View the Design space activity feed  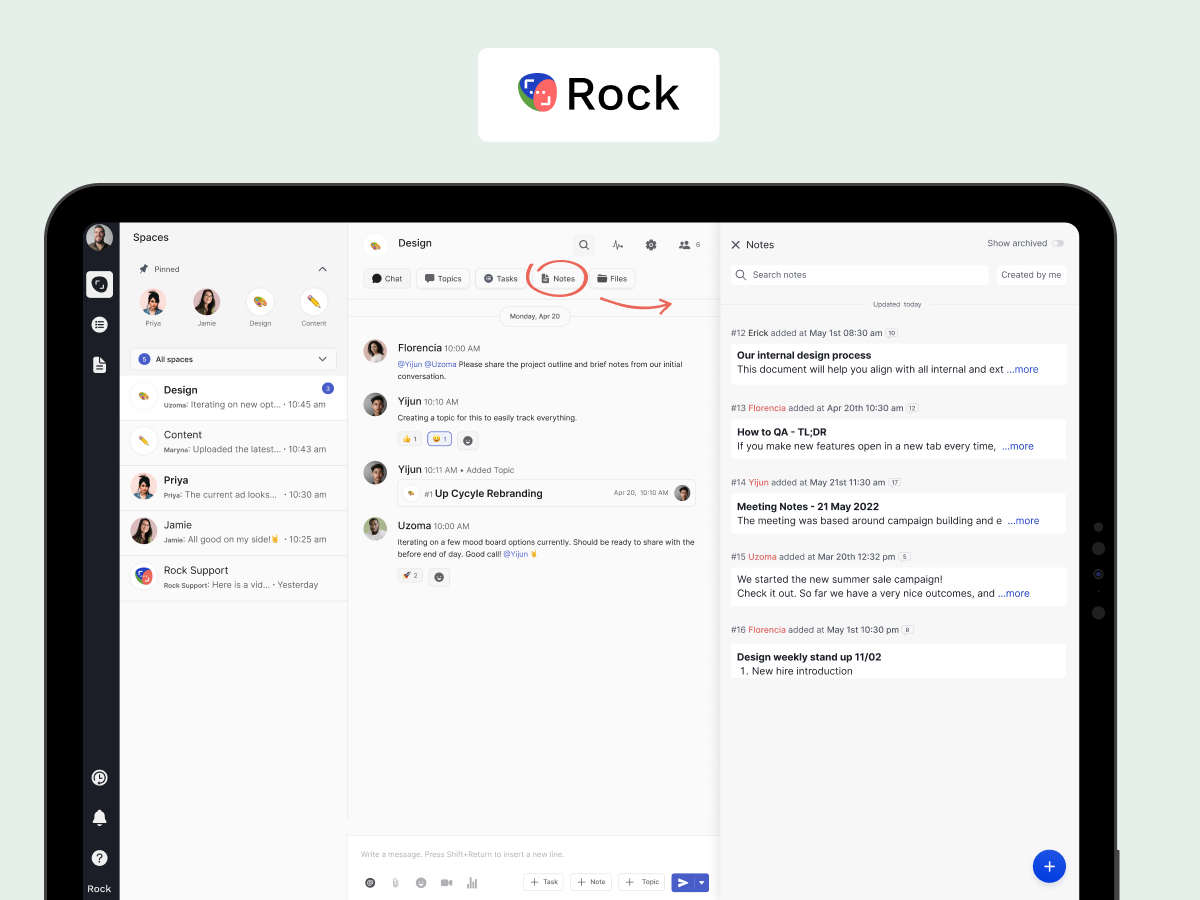(x=618, y=244)
